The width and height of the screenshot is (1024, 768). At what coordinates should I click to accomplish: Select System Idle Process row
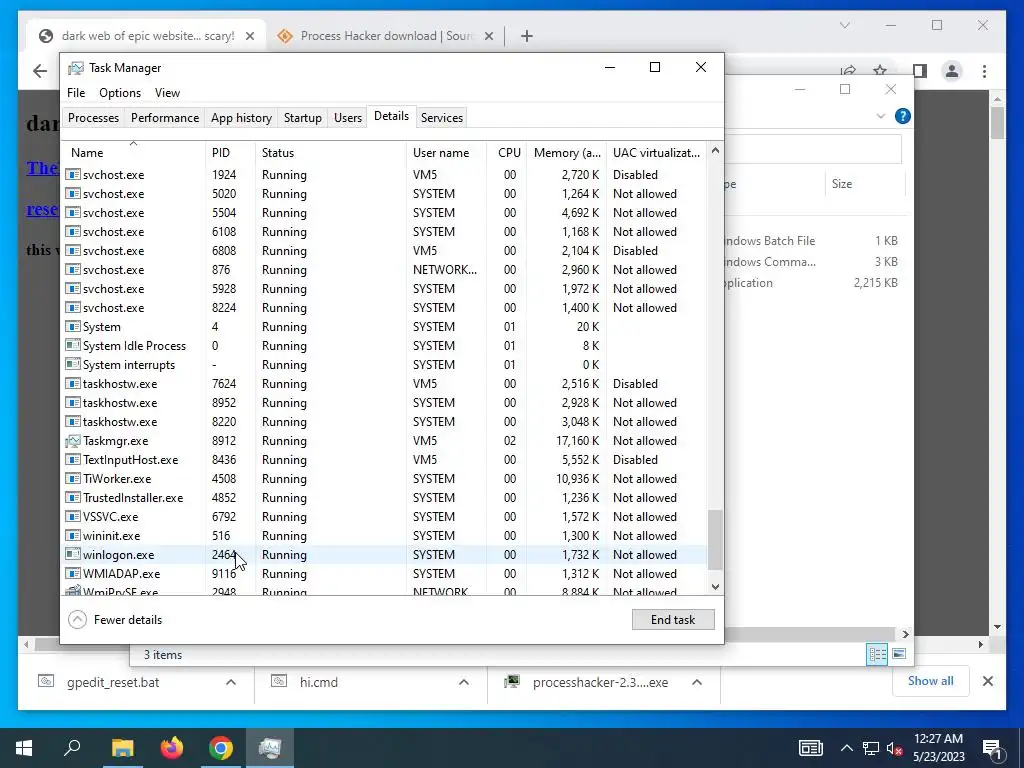384,345
